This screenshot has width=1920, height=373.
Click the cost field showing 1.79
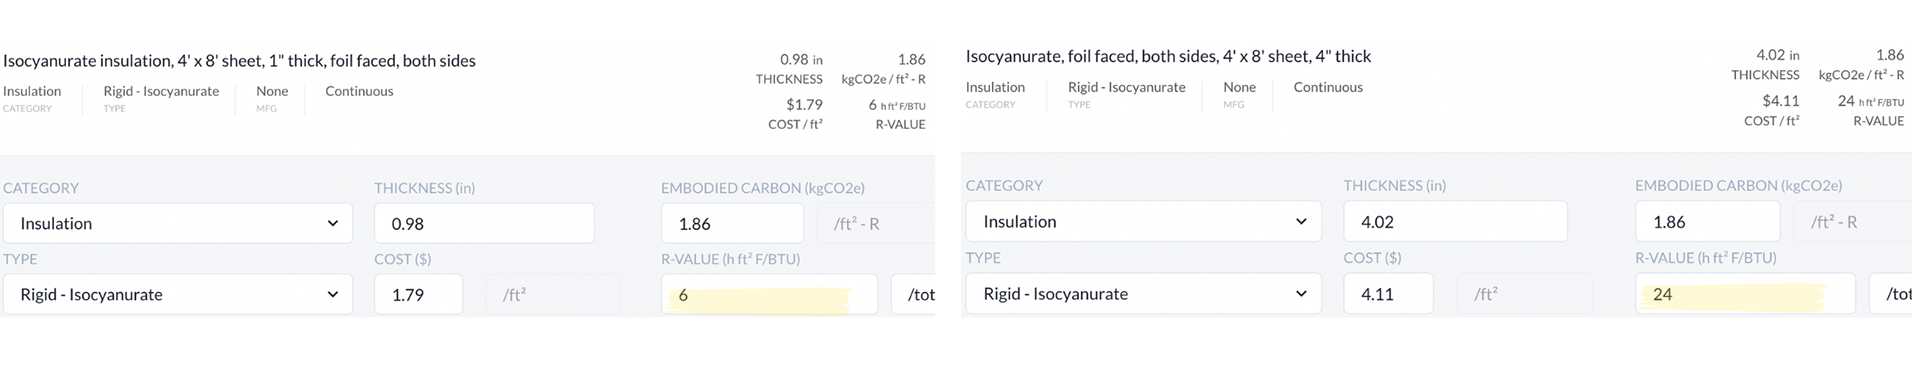coord(418,294)
